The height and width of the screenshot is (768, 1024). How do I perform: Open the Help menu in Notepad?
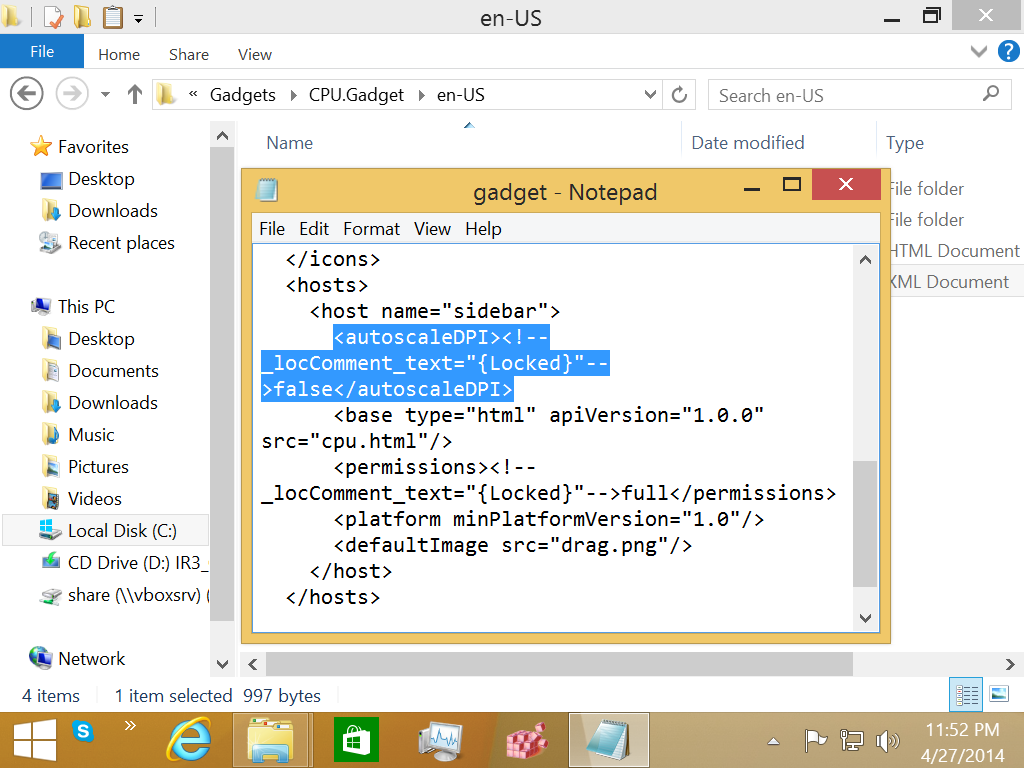(483, 229)
